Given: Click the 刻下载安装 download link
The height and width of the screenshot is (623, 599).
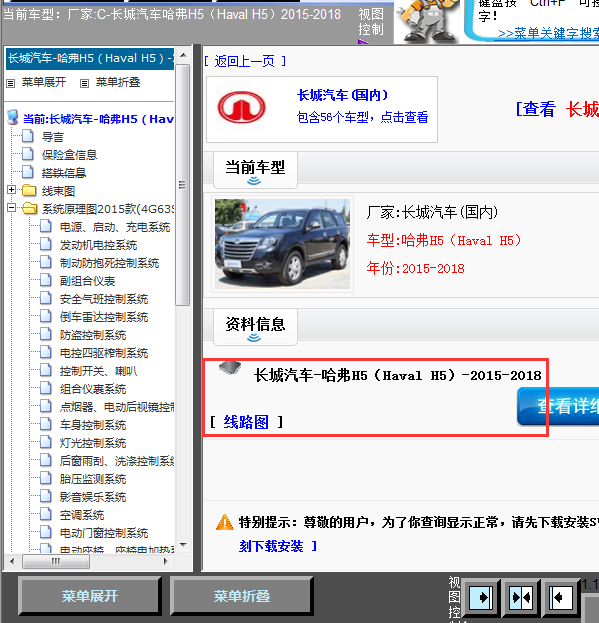Looking at the screenshot, I should 271,546.
